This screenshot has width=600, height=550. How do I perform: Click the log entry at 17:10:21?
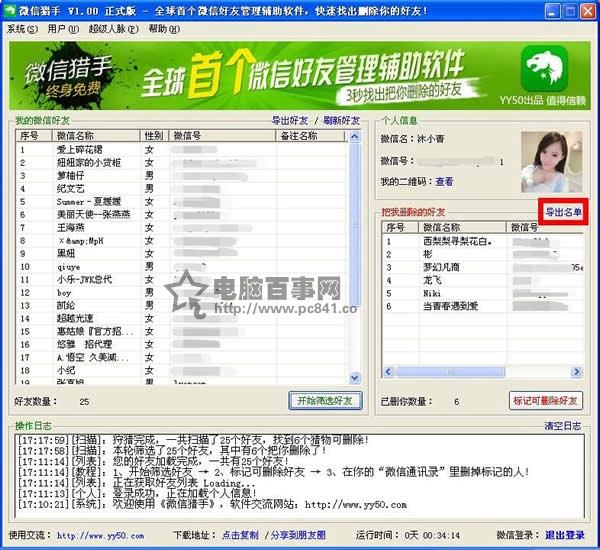click(x=212, y=504)
